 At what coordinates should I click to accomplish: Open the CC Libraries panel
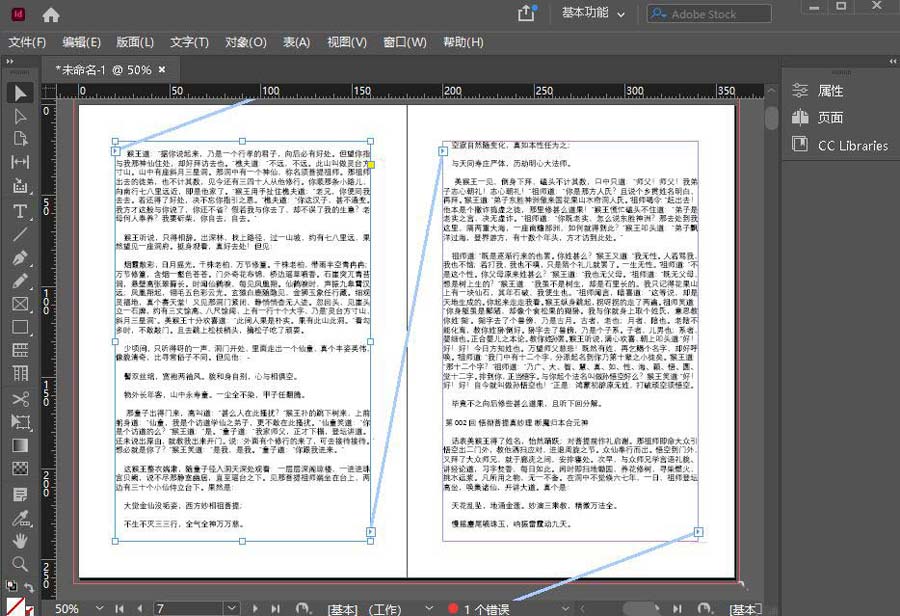840,145
